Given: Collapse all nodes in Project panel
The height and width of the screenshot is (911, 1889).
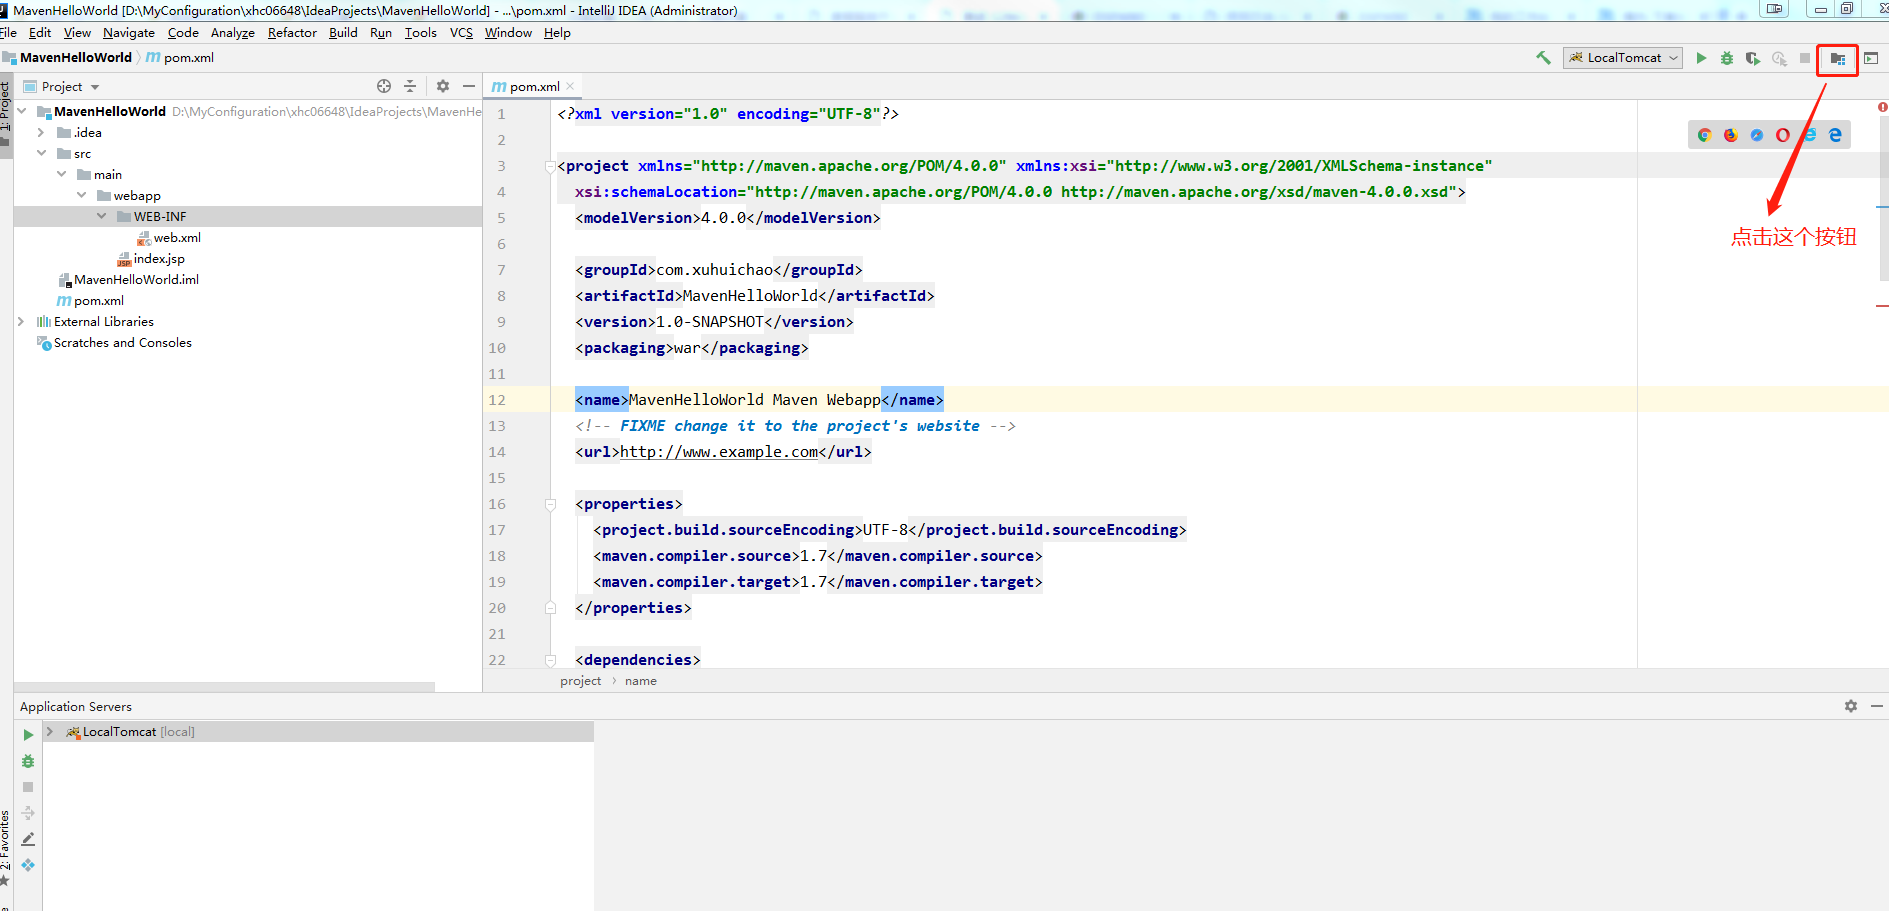Looking at the screenshot, I should tap(410, 86).
